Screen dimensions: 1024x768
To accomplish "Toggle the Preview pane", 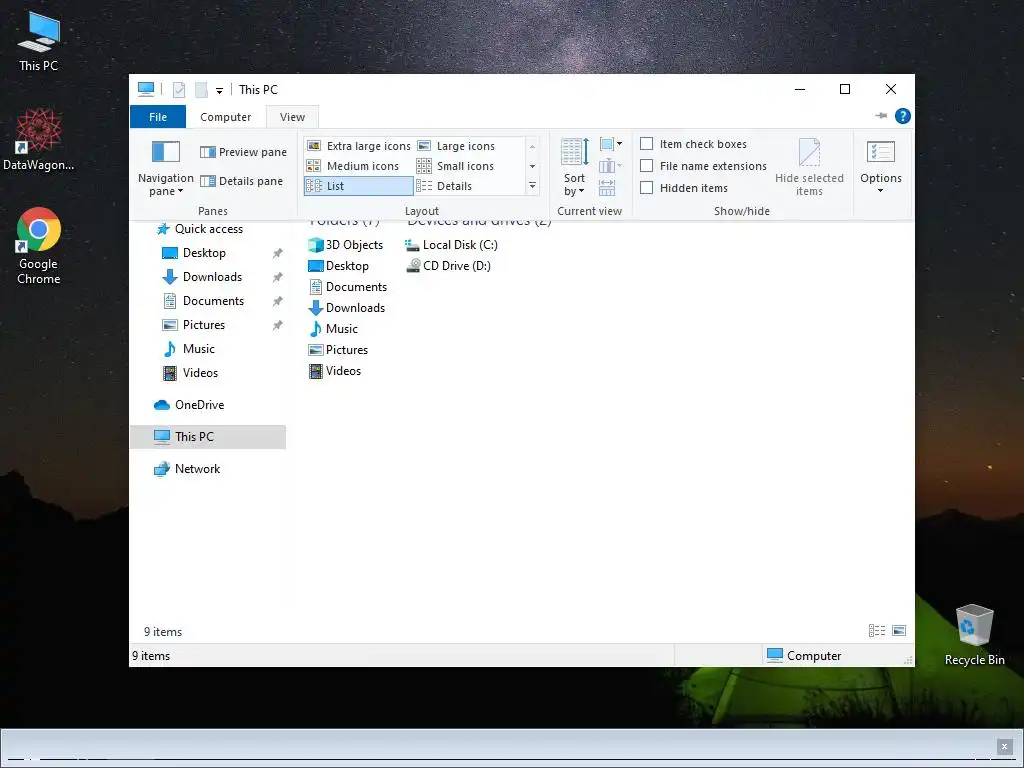I will [243, 152].
